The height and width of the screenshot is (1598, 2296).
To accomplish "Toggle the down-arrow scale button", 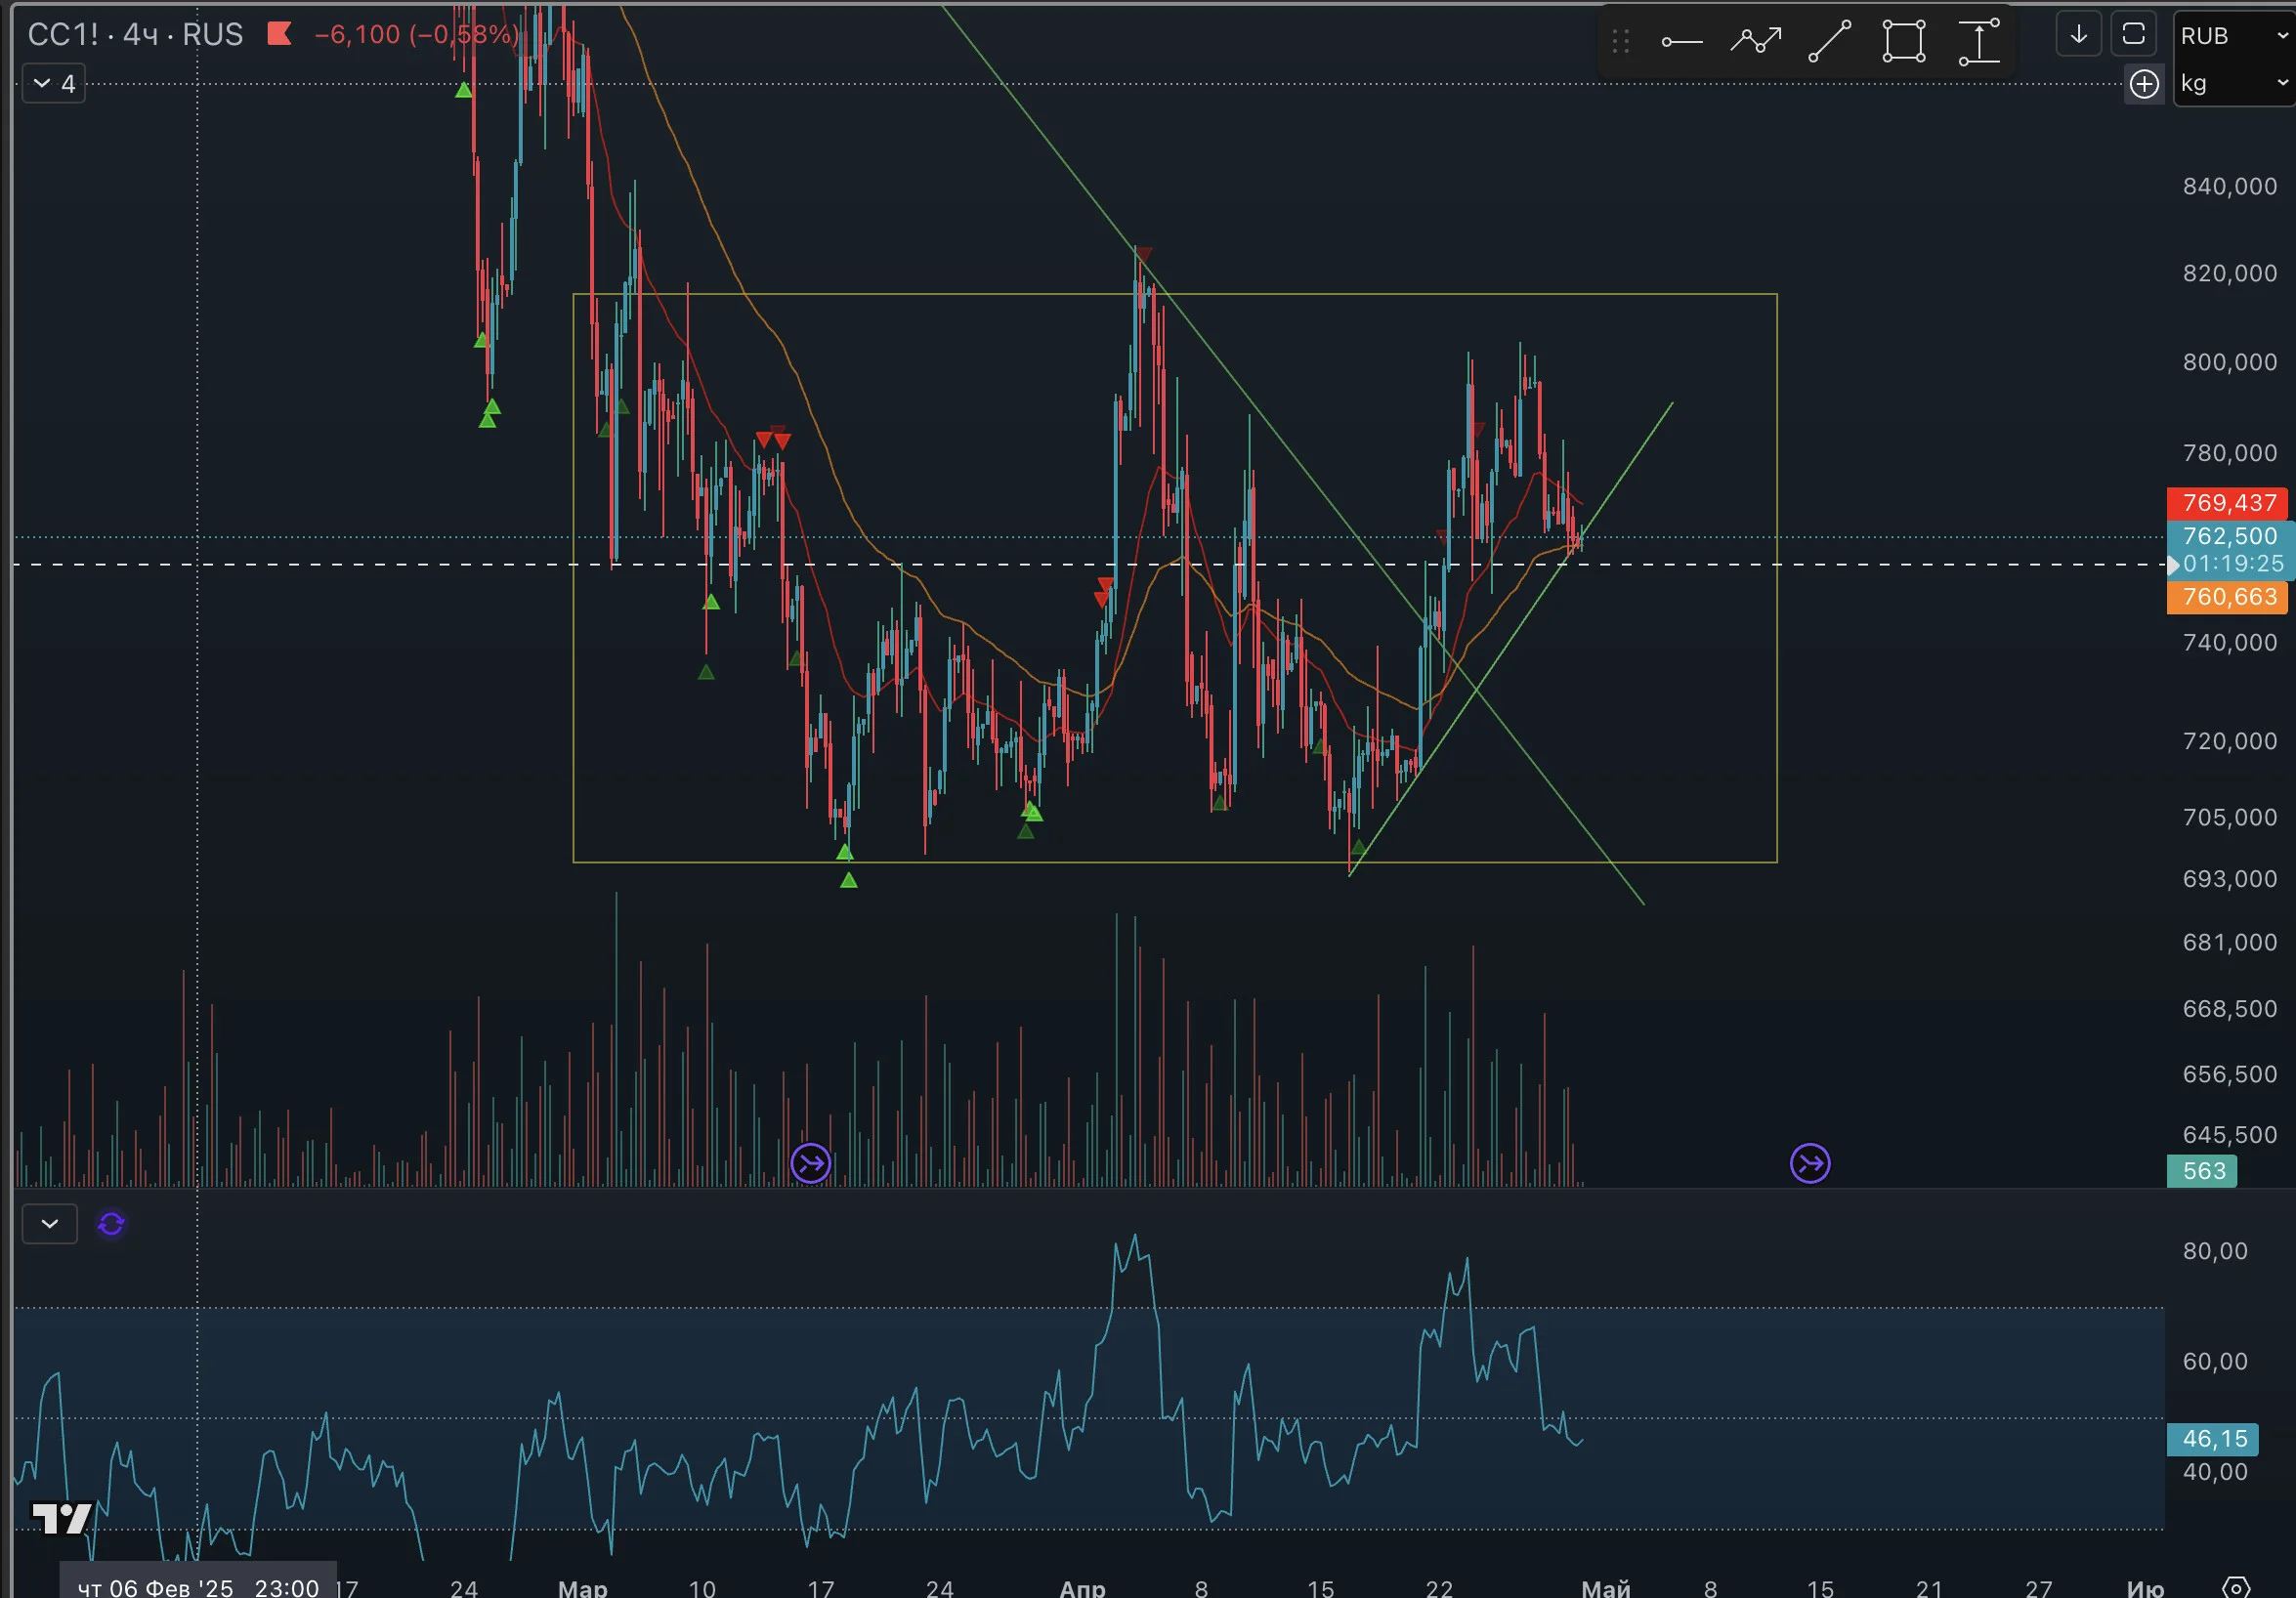I will pos(2078,34).
